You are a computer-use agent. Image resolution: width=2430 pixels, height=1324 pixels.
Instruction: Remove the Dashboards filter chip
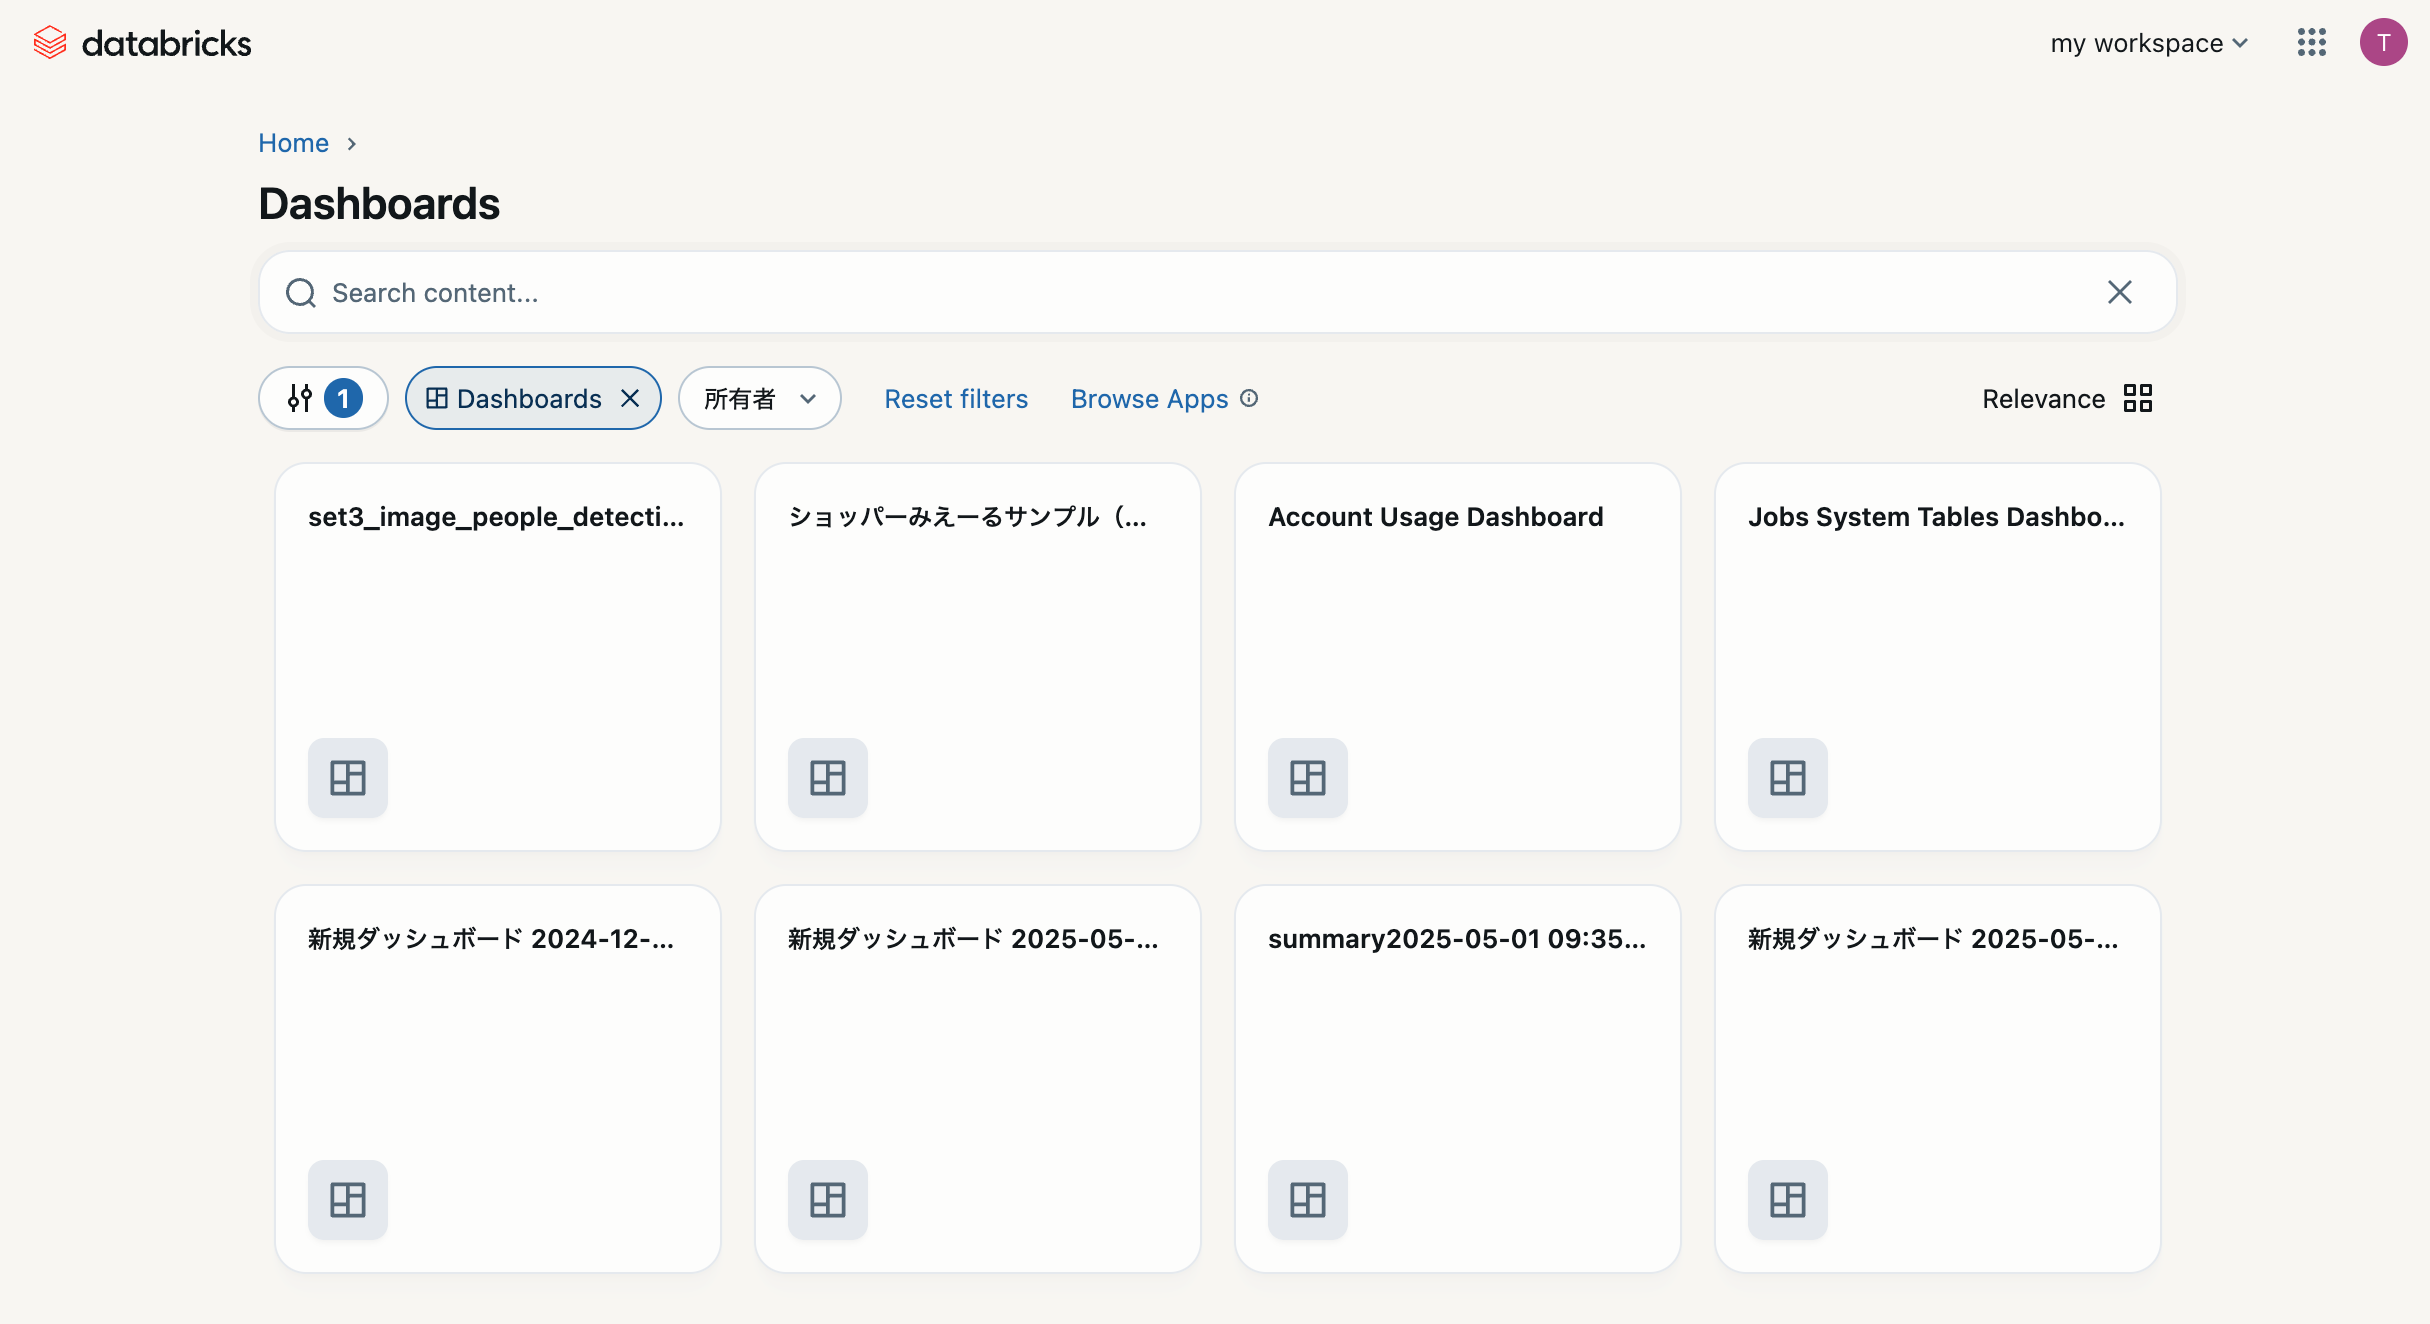click(630, 398)
